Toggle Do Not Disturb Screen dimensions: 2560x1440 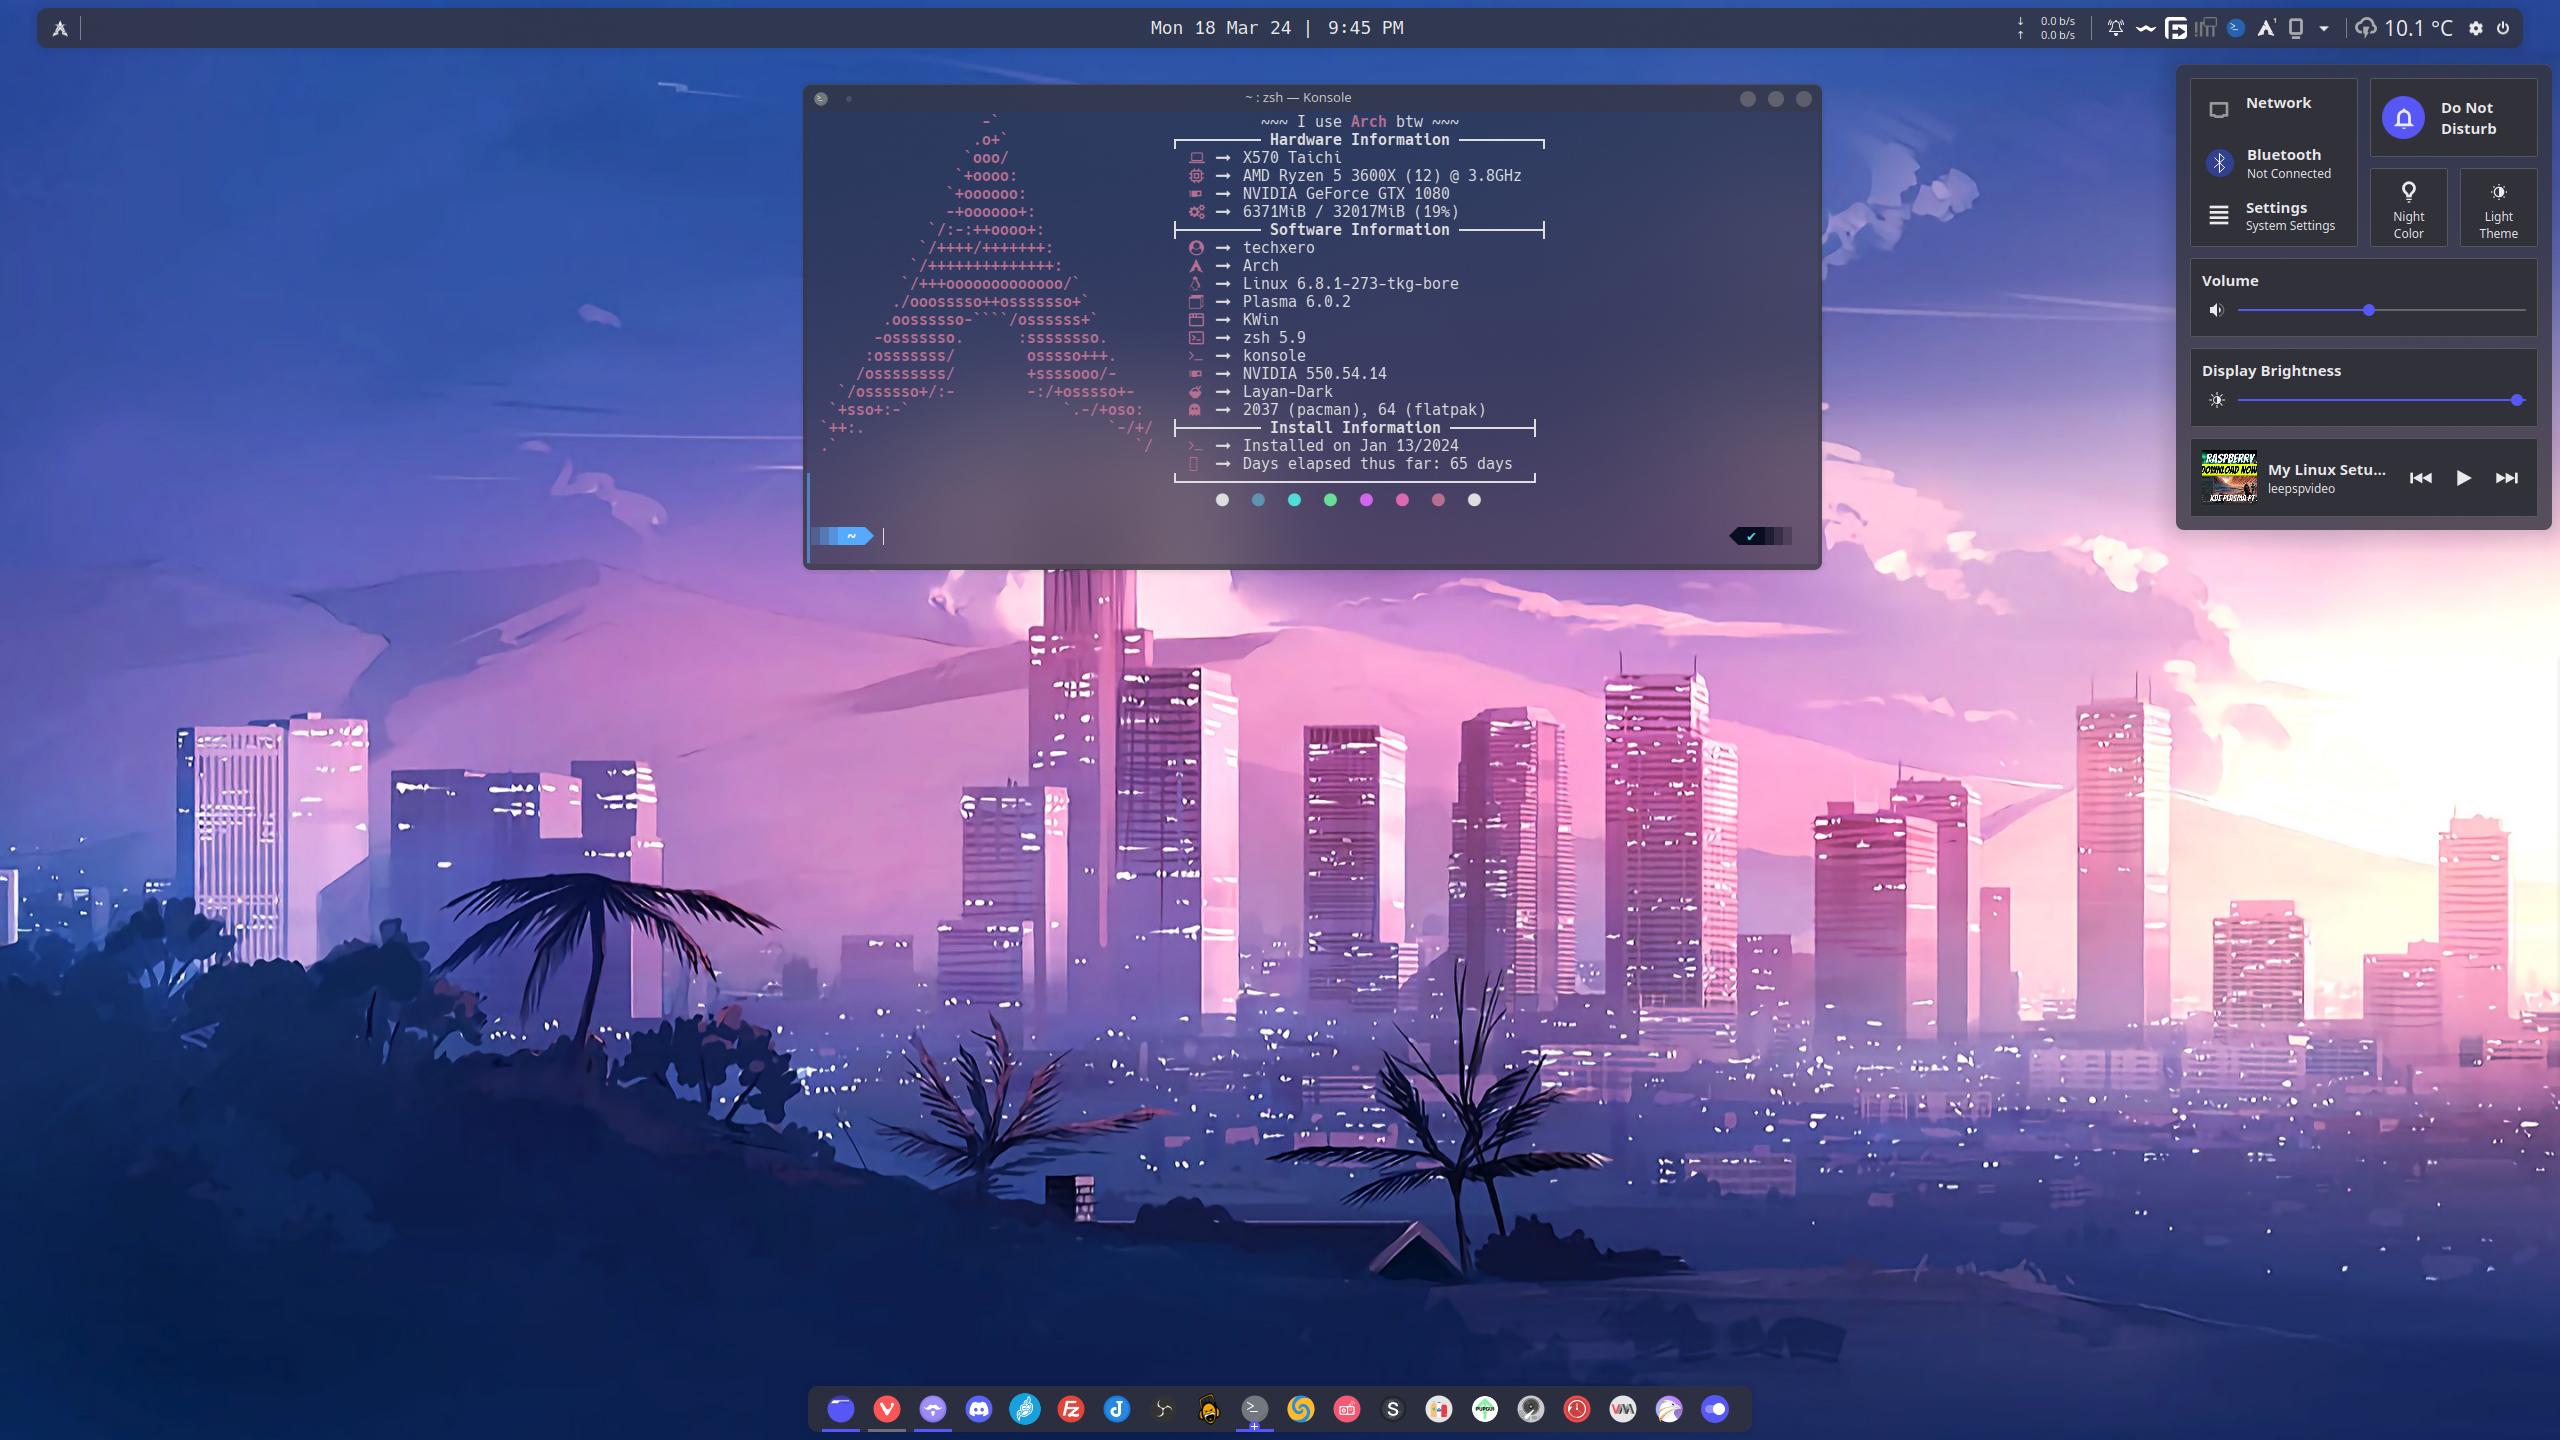[x=2453, y=117]
